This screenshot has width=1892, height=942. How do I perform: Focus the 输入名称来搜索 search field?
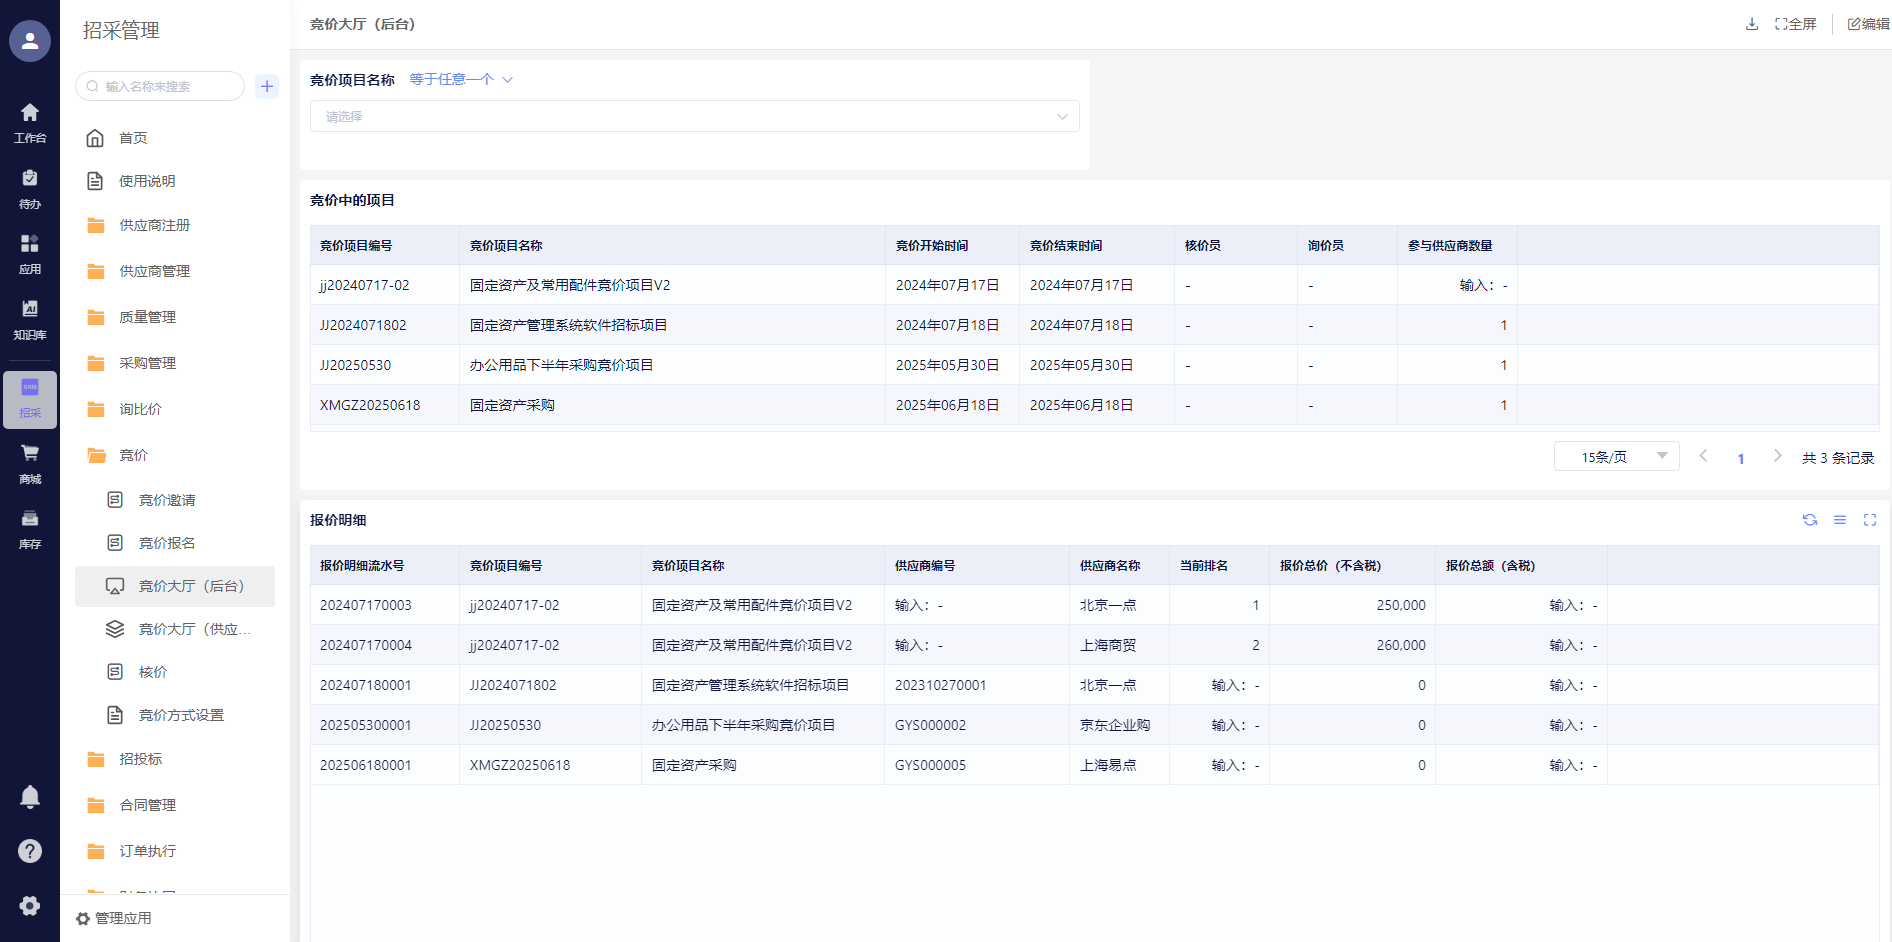click(165, 86)
